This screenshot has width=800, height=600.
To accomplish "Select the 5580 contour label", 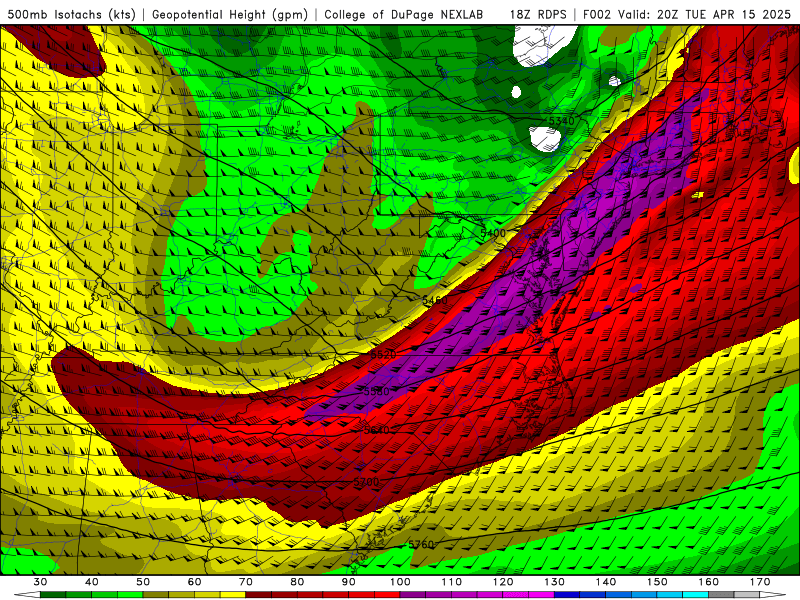I will 377,391.
